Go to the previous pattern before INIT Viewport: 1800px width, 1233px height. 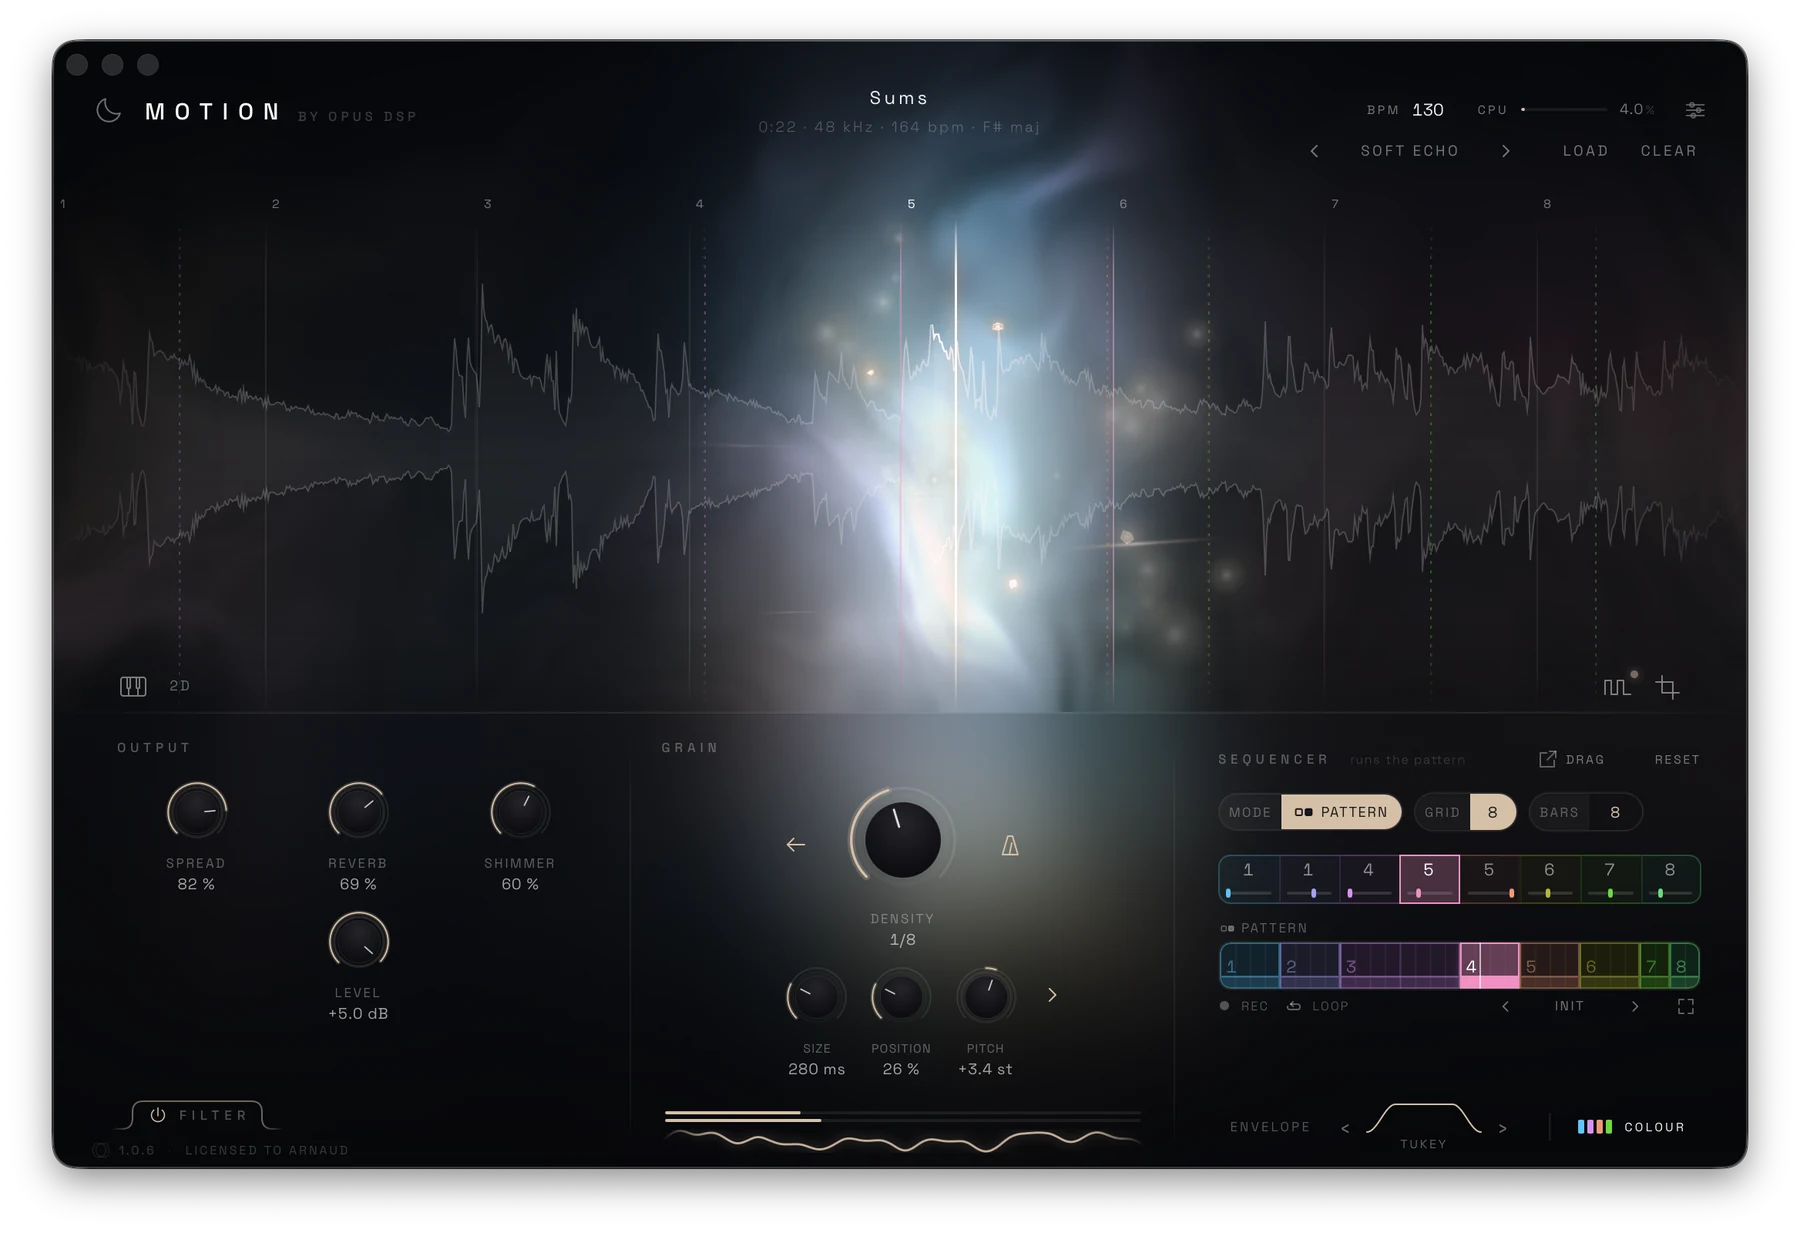pyautogui.click(x=1506, y=1007)
